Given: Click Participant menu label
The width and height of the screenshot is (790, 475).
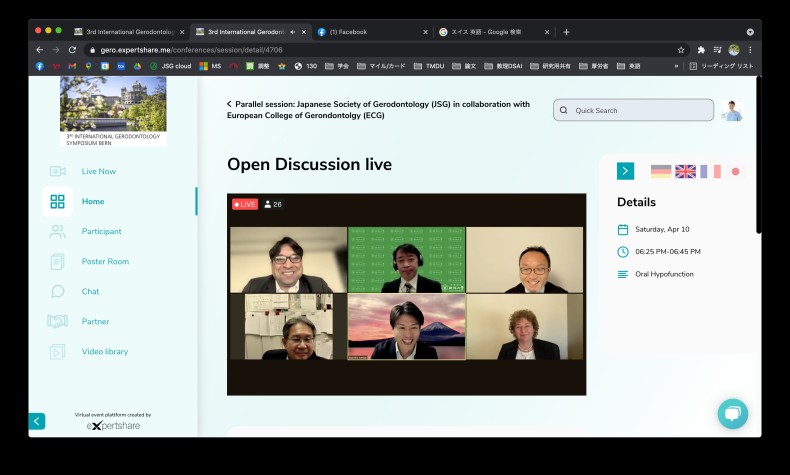Looking at the screenshot, I should [102, 232].
